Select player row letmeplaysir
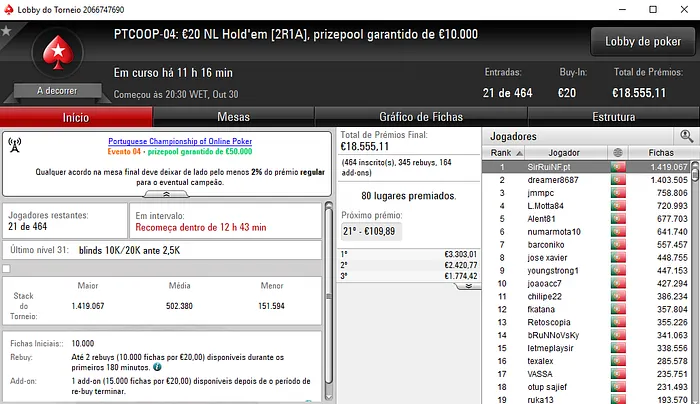Viewport: 700px width, 404px height. pos(587,348)
